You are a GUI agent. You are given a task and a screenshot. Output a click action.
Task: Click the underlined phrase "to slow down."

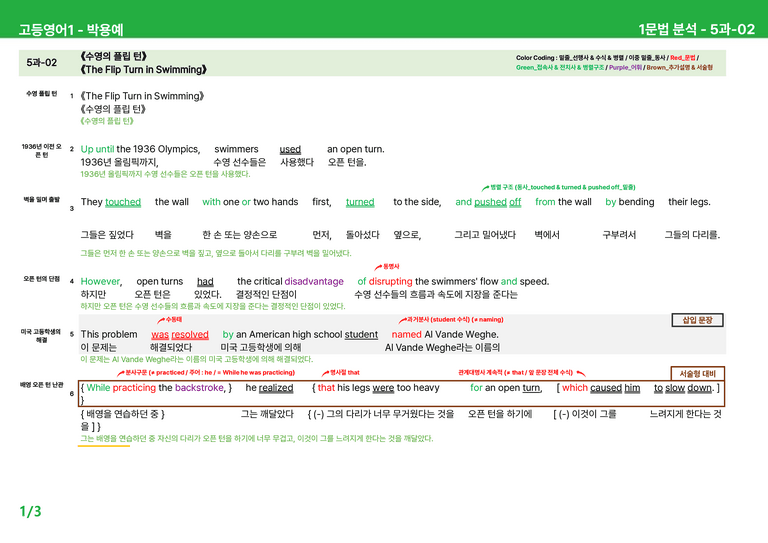685,388
